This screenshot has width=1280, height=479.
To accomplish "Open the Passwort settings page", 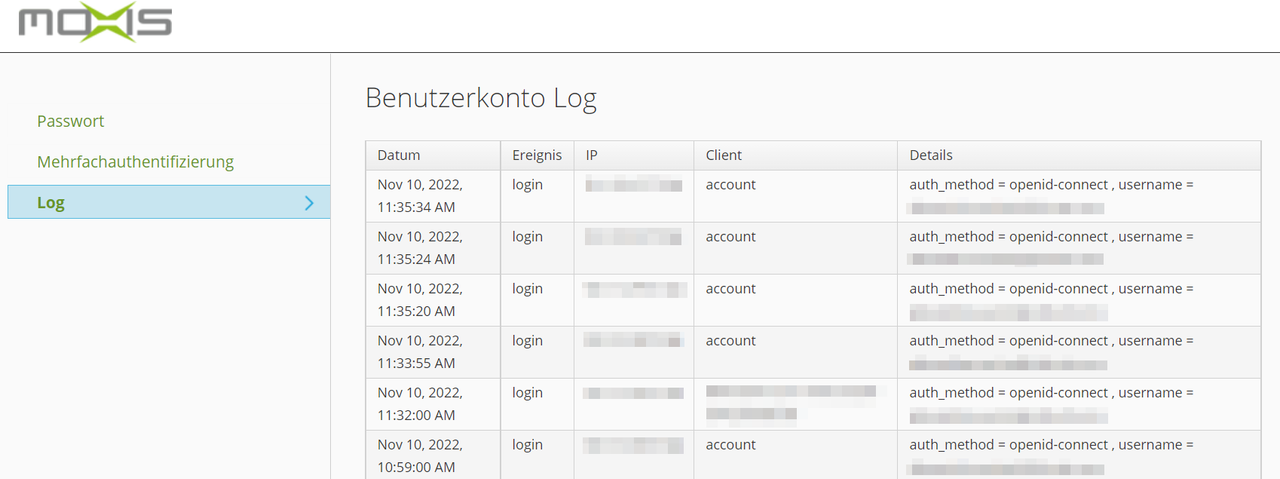I will pos(70,121).
